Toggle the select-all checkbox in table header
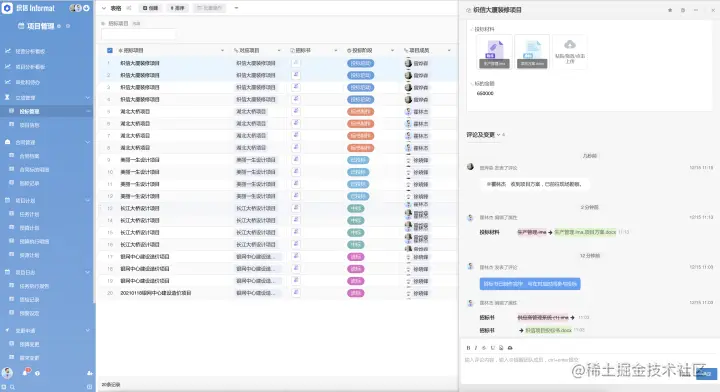The image size is (720, 392). click(110, 50)
